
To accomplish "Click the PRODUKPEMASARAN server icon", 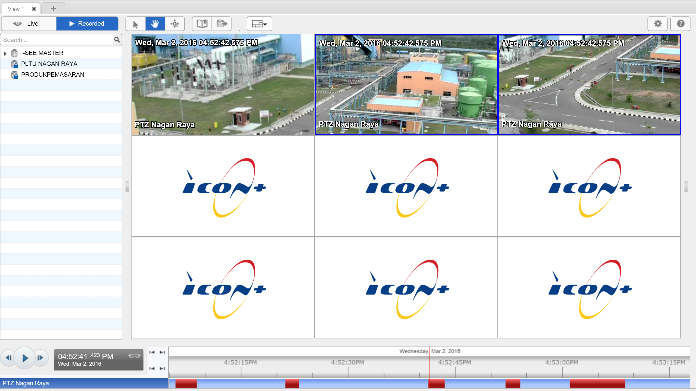I will coord(14,75).
